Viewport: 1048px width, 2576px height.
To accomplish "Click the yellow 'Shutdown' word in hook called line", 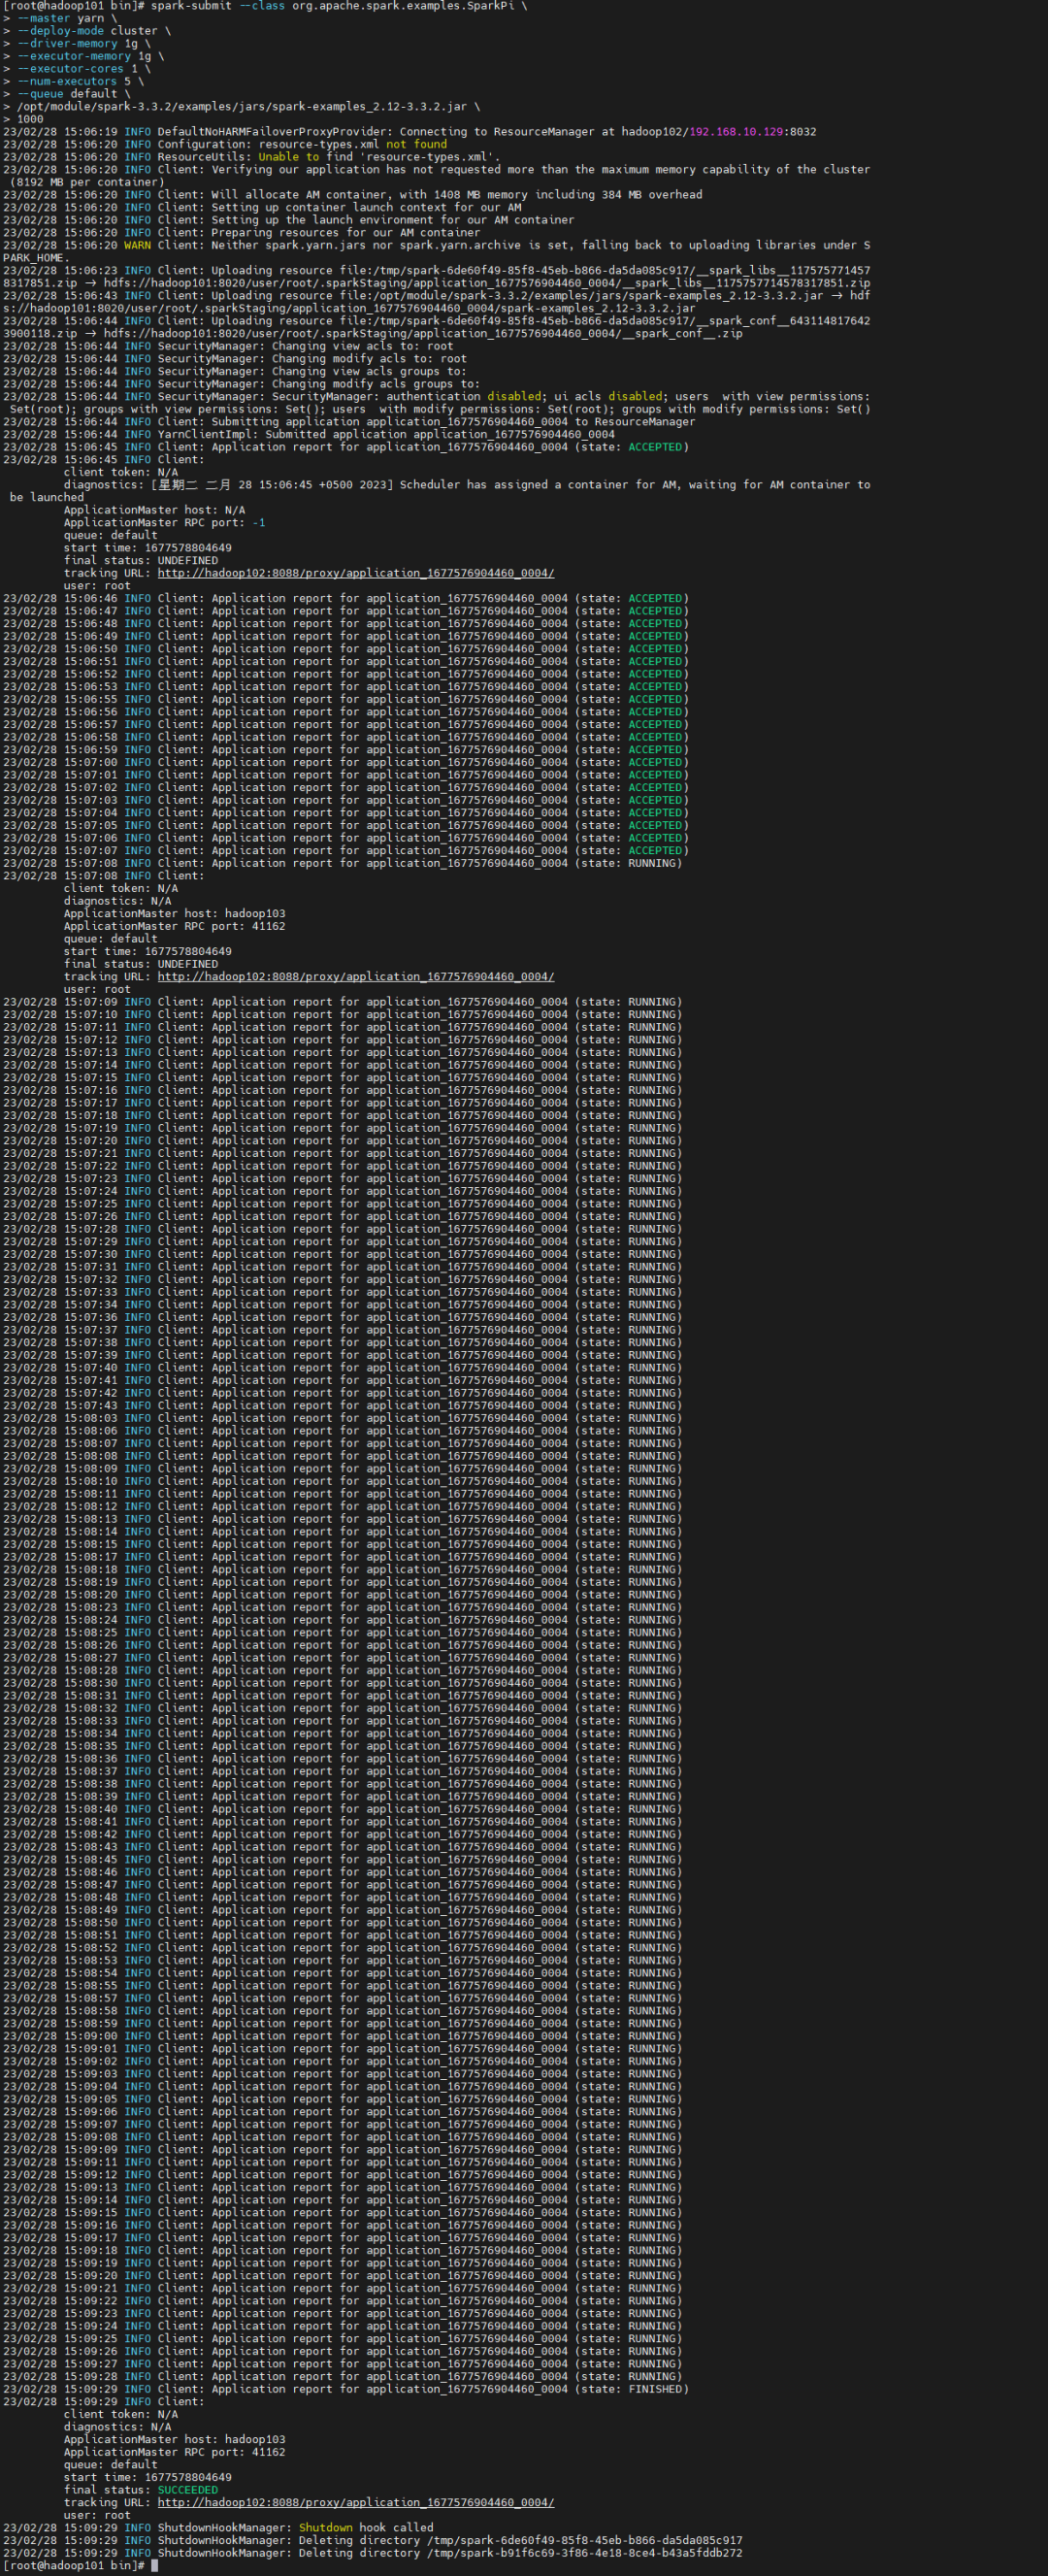I will 325,2527.
